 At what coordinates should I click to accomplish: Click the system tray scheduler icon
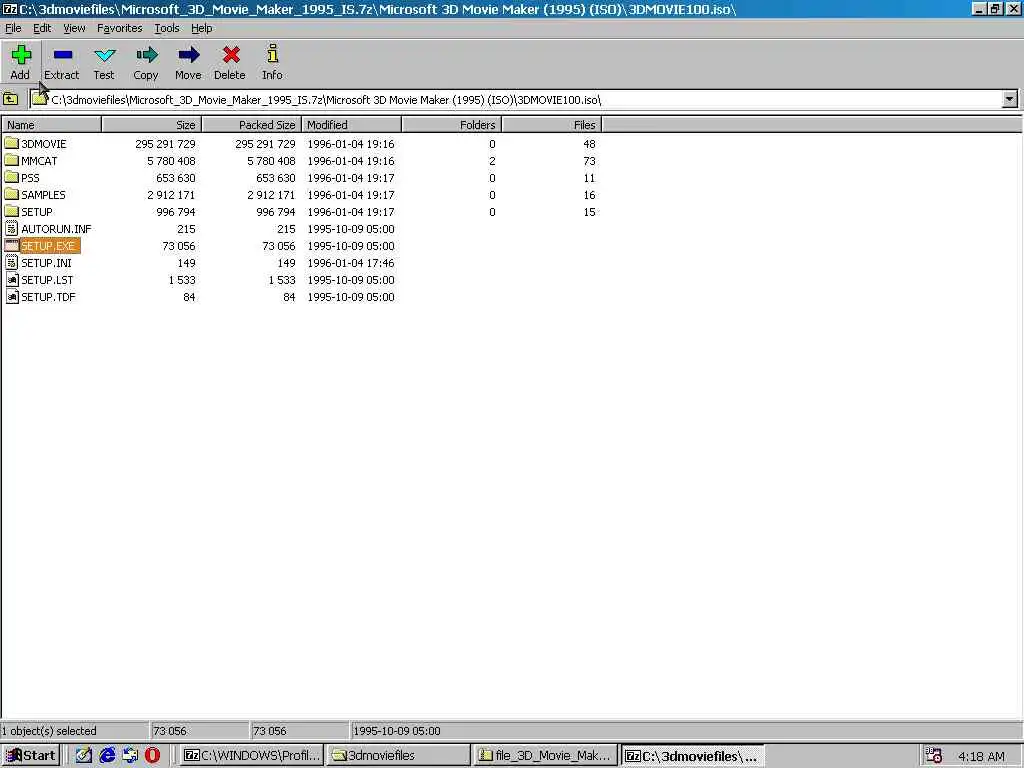click(x=934, y=756)
